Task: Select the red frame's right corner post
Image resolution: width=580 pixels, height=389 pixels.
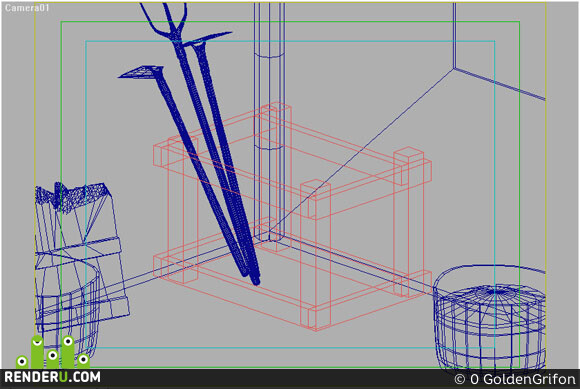Action: click(x=408, y=222)
